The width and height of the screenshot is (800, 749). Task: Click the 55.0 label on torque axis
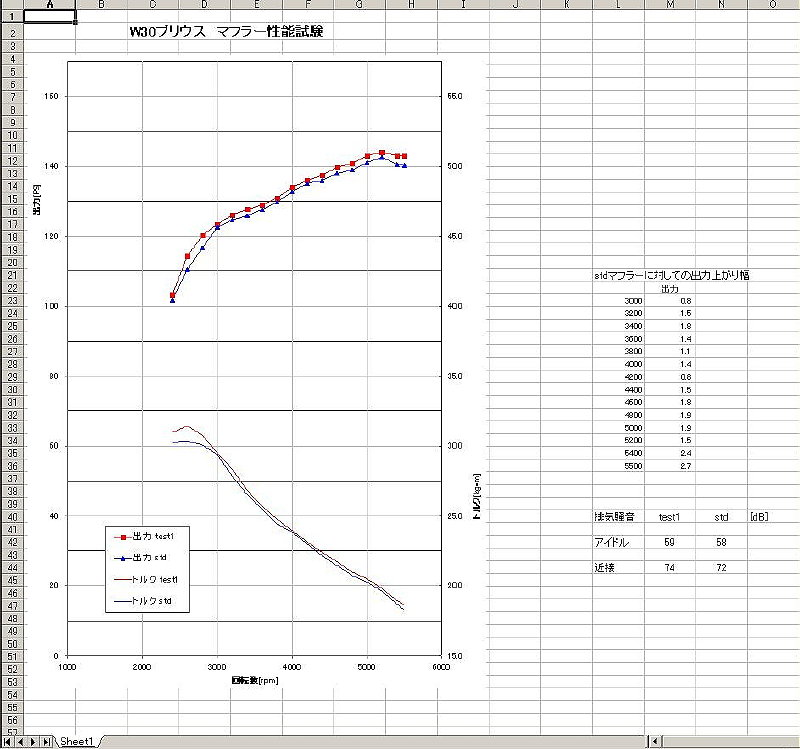[455, 96]
